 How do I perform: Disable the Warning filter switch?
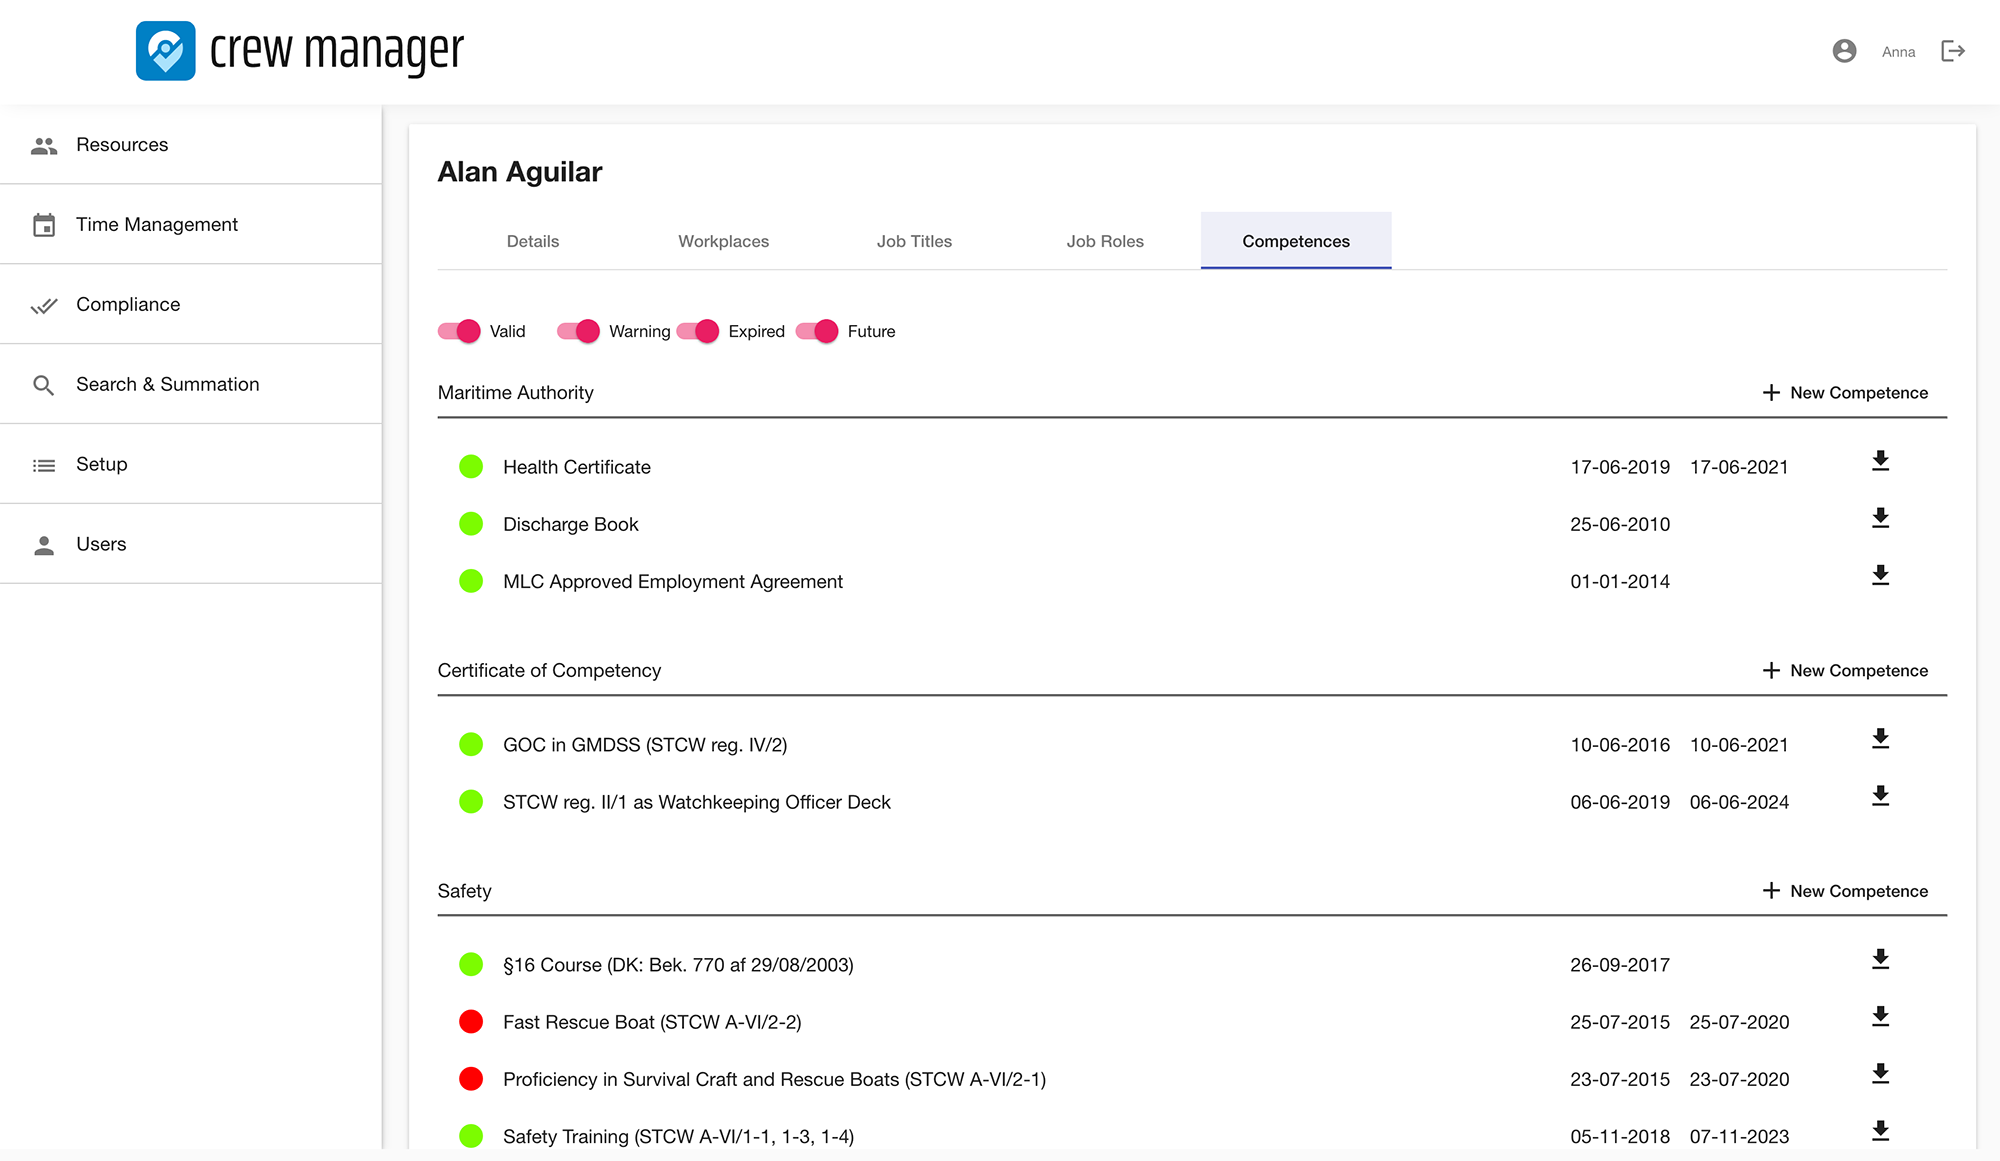tap(579, 331)
